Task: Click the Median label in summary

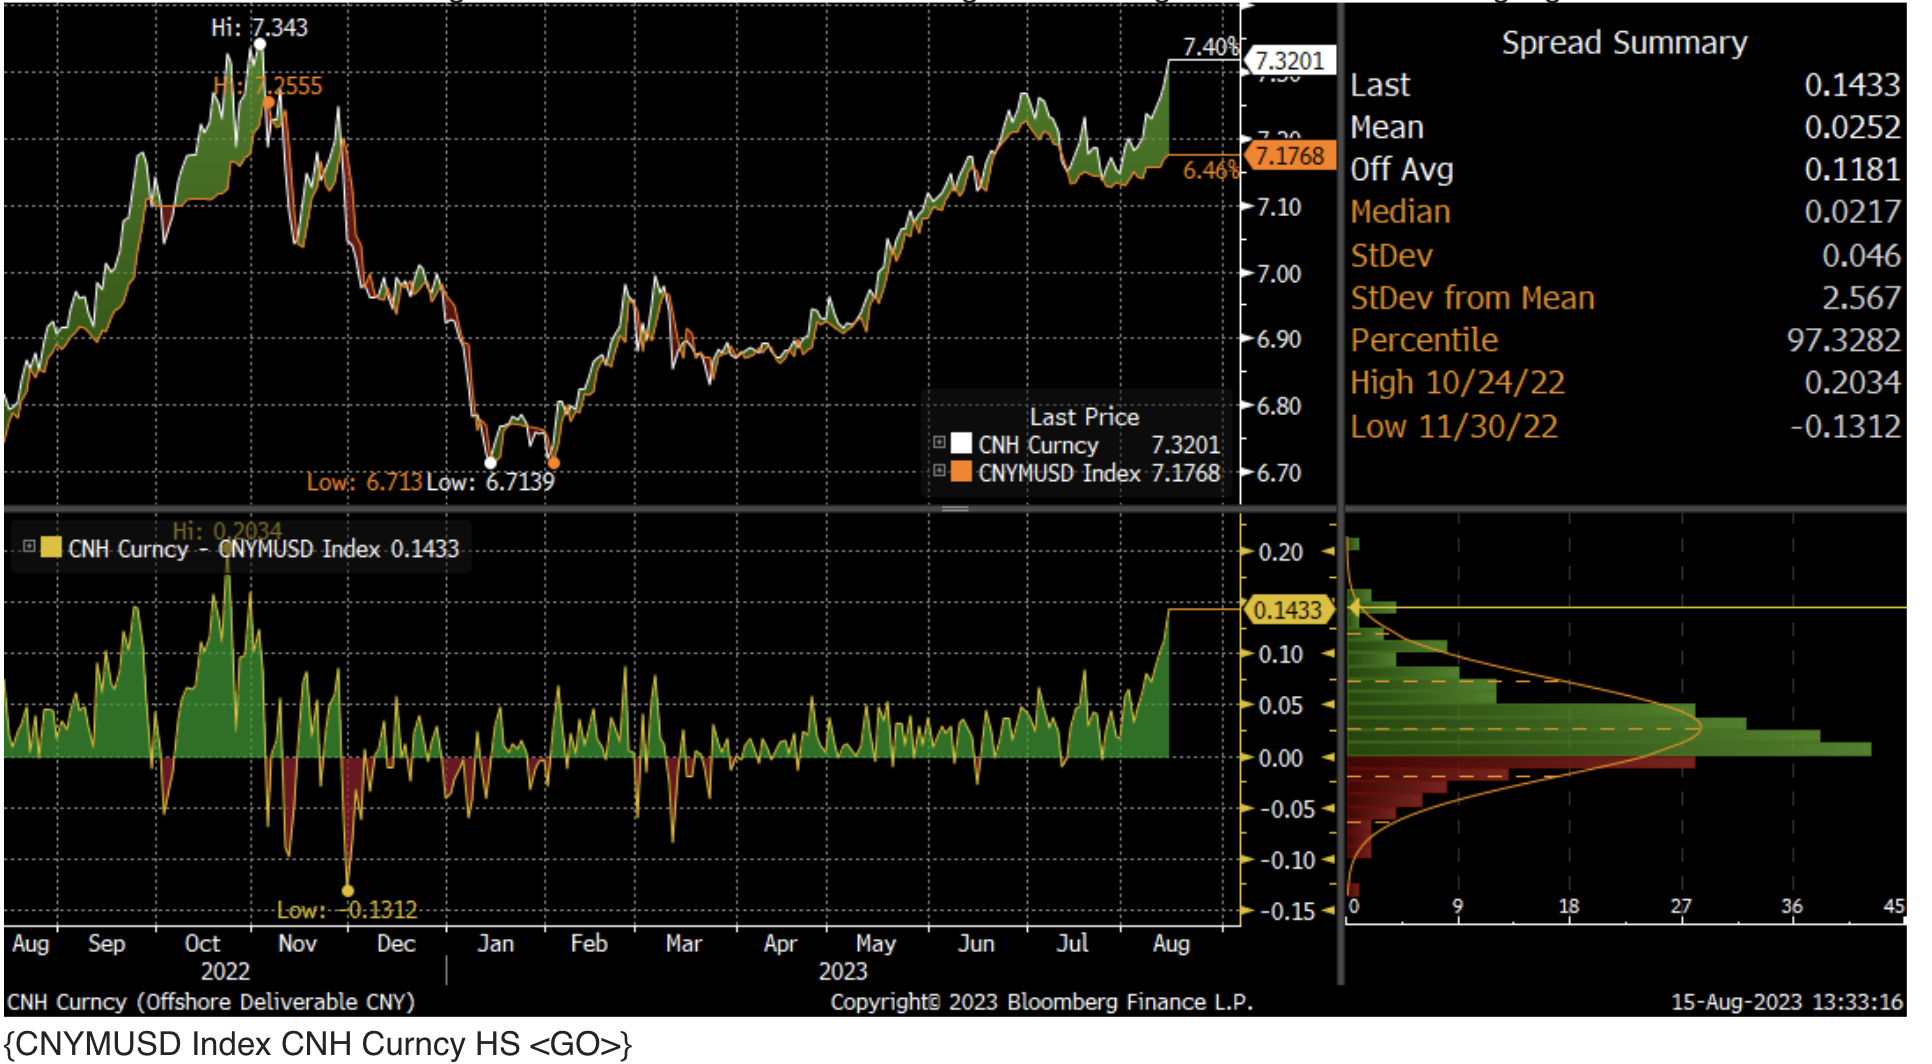Action: pyautogui.click(x=1400, y=212)
